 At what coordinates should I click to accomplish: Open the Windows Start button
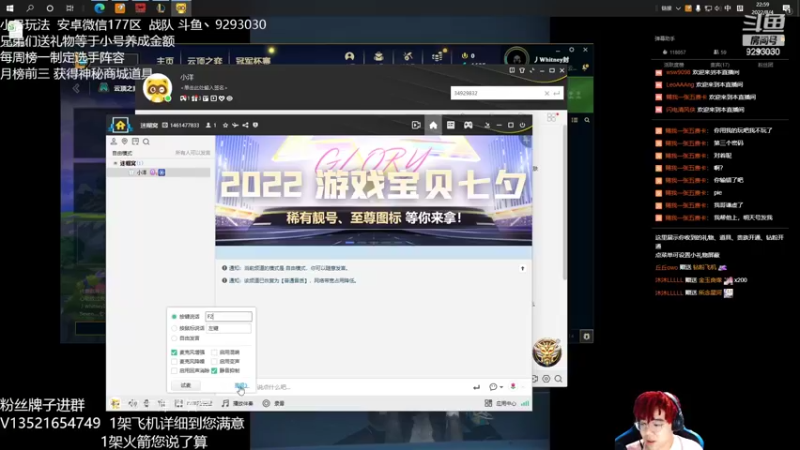pos(9,8)
